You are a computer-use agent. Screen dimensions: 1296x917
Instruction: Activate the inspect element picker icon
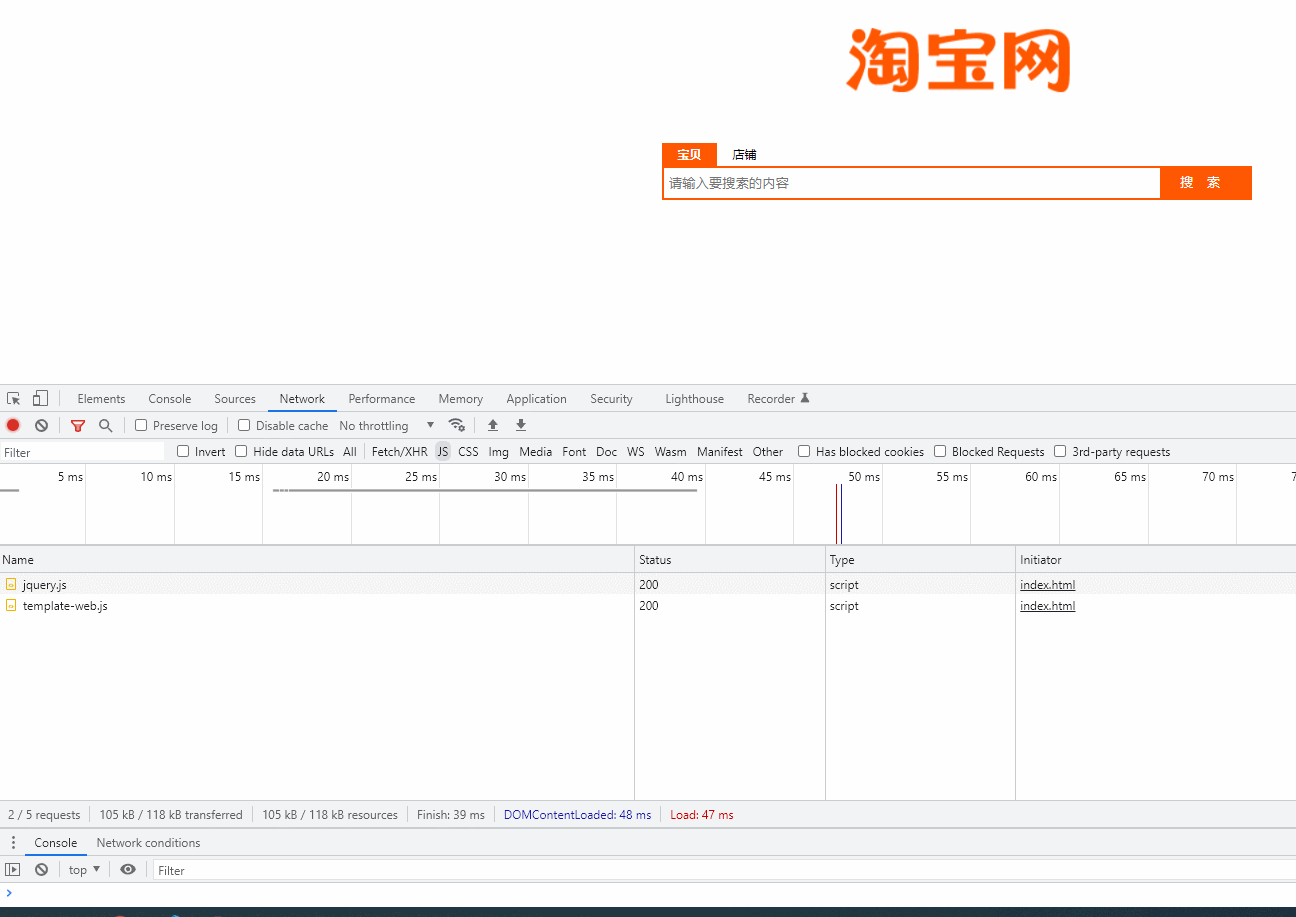click(14, 398)
